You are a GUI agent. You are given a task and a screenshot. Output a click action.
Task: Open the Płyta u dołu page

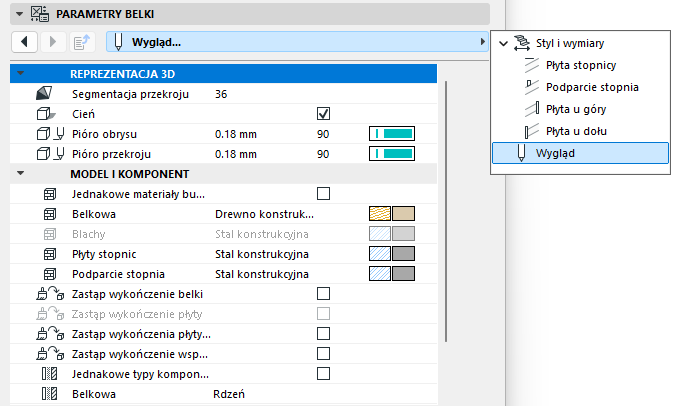[576, 131]
